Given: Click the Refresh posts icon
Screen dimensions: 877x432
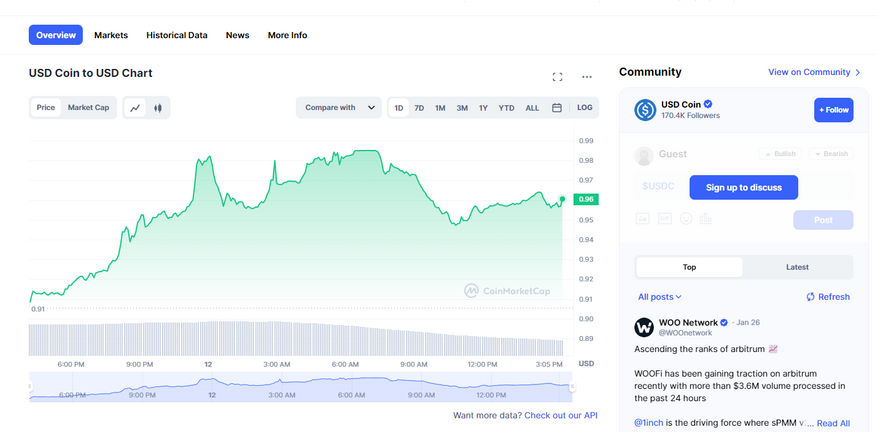Looking at the screenshot, I should pyautogui.click(x=810, y=297).
